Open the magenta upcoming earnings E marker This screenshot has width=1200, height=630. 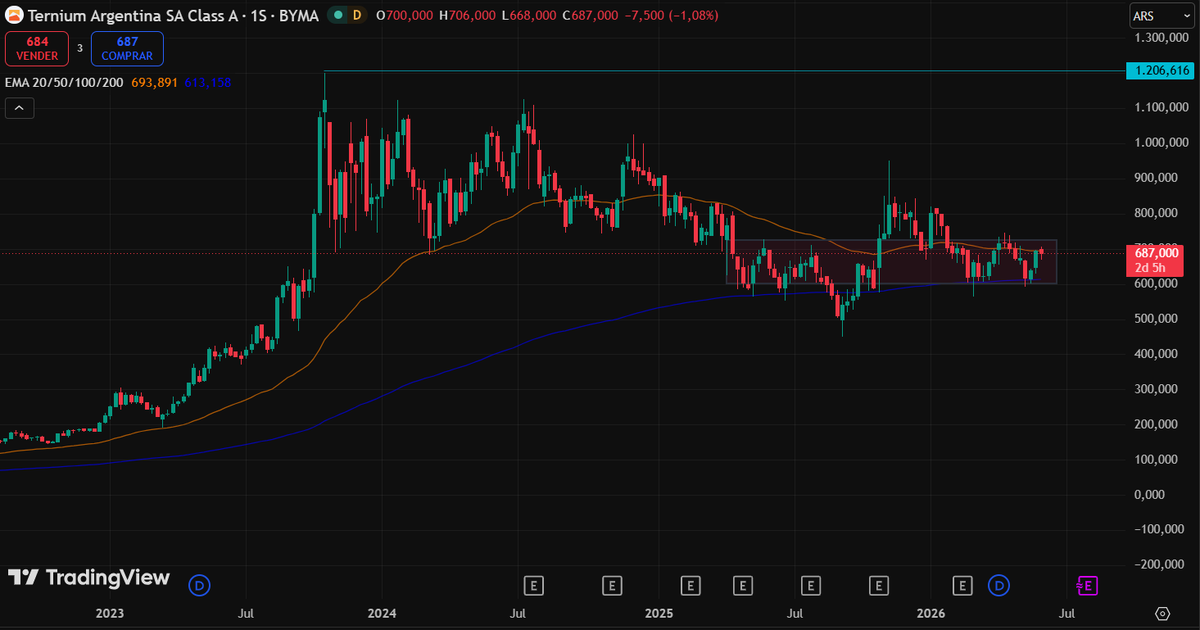pyautogui.click(x=1086, y=584)
